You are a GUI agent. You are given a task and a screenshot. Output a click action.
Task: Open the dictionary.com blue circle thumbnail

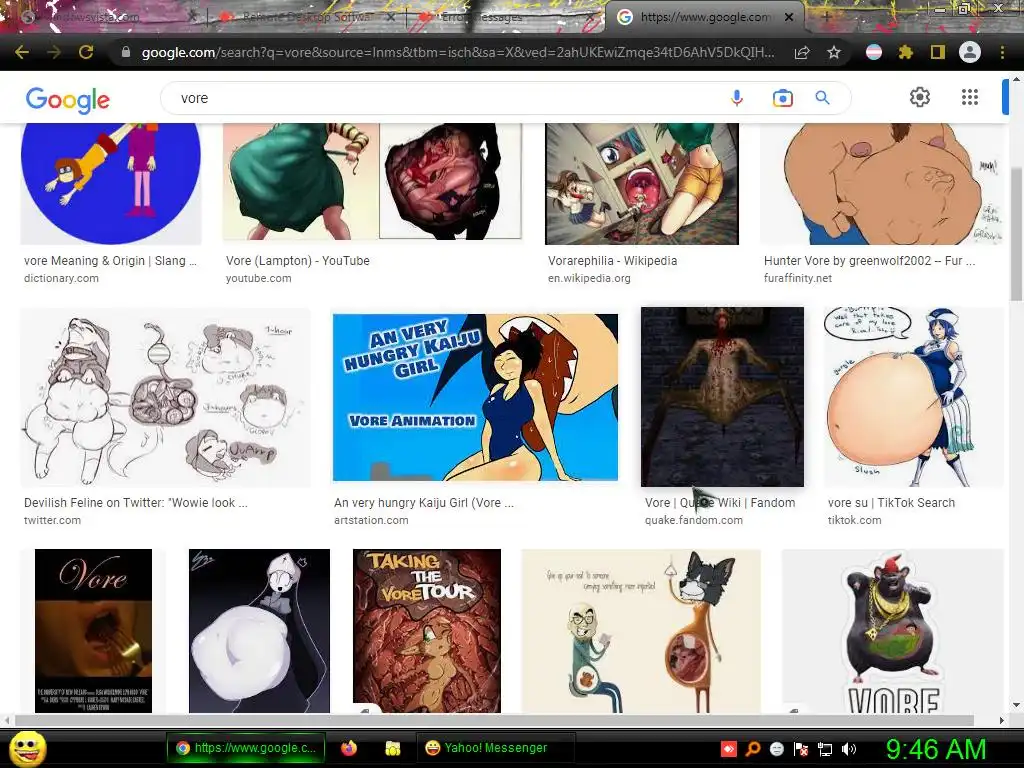(x=111, y=184)
